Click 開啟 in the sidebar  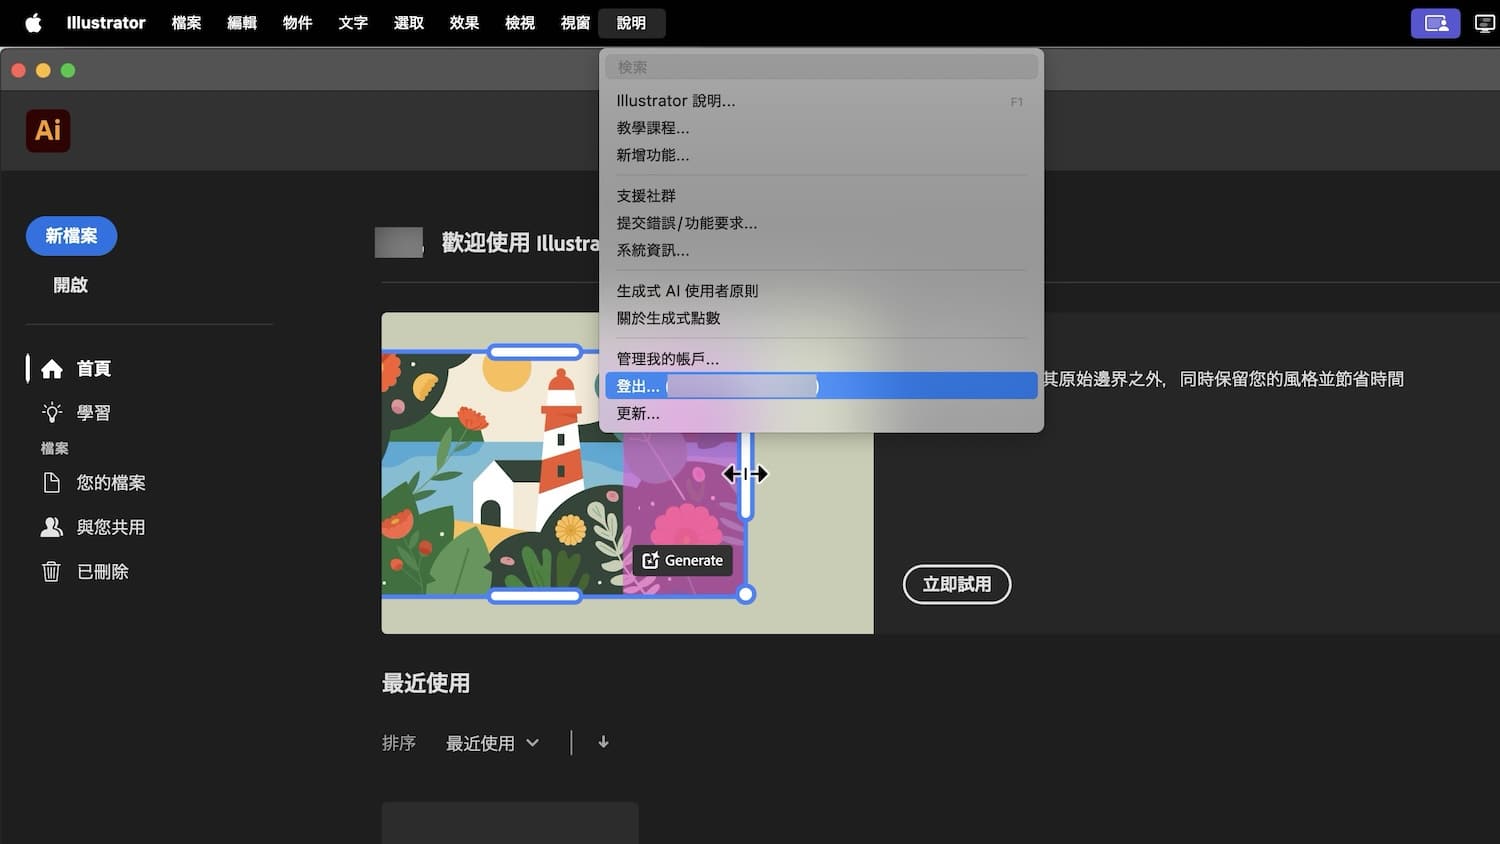point(70,284)
